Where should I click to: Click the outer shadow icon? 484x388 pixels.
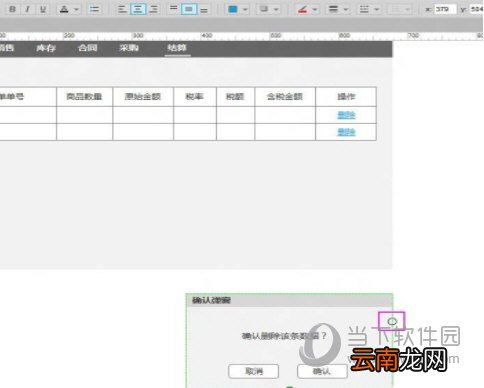pos(264,9)
